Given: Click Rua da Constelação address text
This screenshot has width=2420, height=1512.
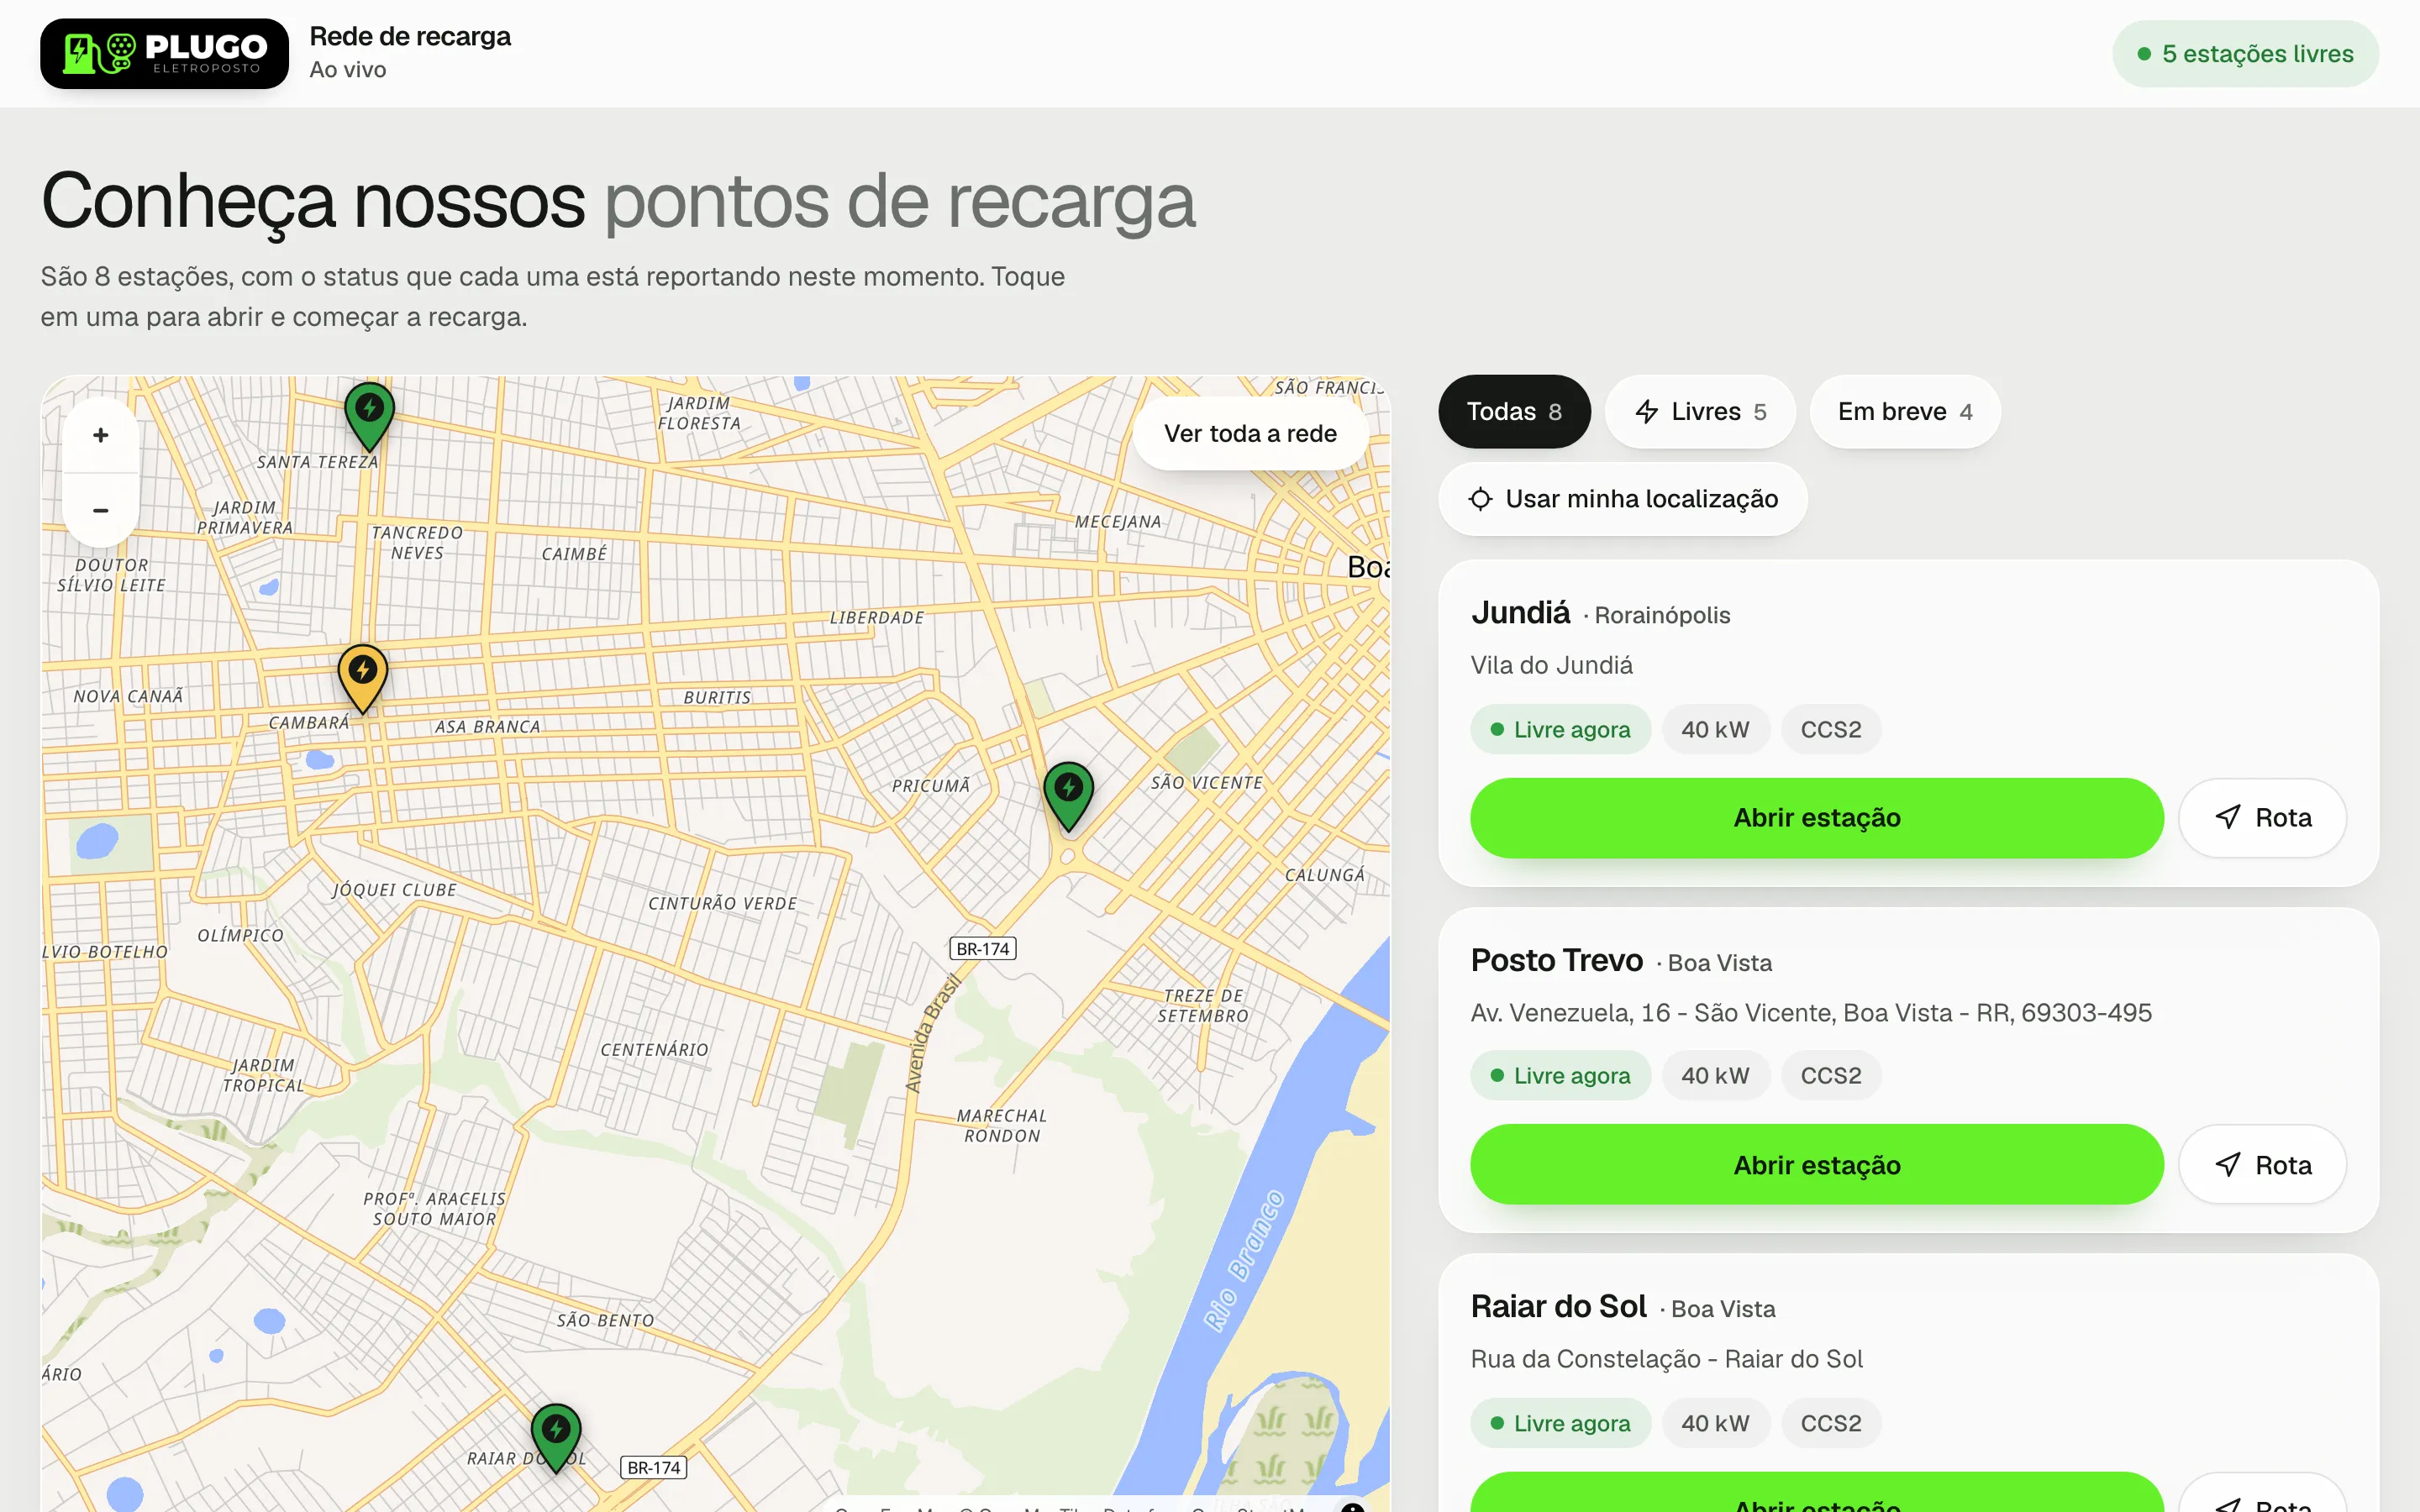Looking at the screenshot, I should pos(1667,1359).
